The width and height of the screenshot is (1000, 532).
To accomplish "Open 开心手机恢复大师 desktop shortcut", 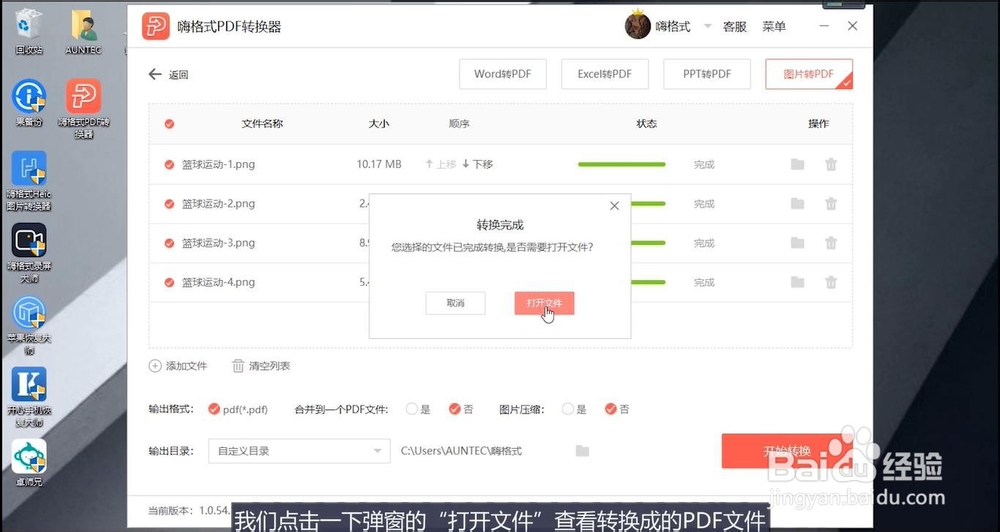I will 29,397.
